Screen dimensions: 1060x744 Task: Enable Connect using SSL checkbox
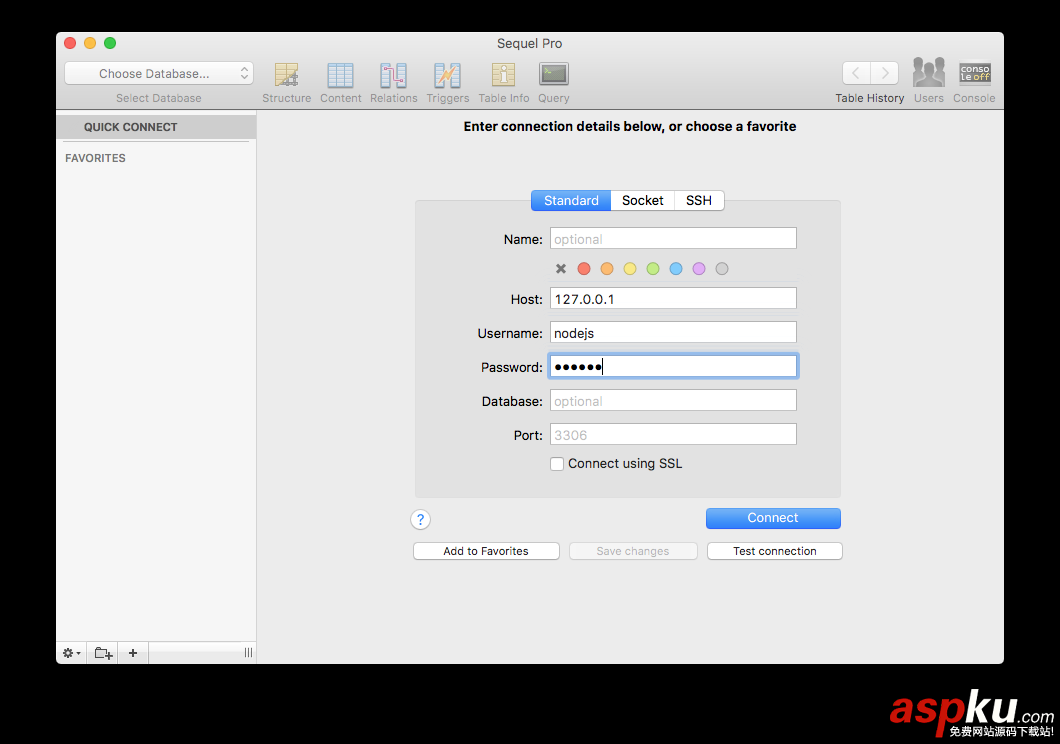pyautogui.click(x=557, y=464)
